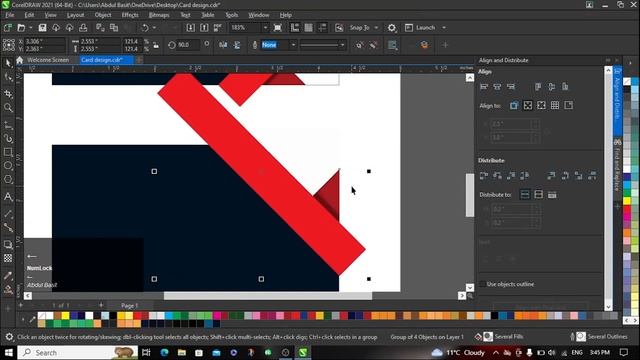This screenshot has width=640, height=360.
Task: Set Distribute to Page extent
Action: click(538, 195)
